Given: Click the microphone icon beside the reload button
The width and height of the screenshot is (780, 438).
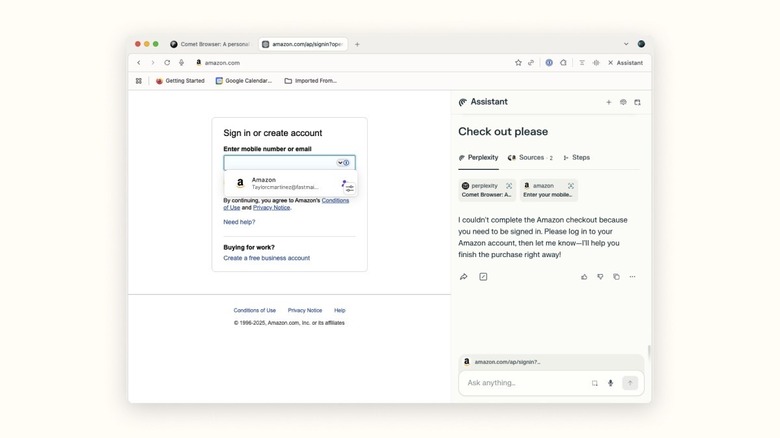Looking at the screenshot, I should tap(182, 63).
